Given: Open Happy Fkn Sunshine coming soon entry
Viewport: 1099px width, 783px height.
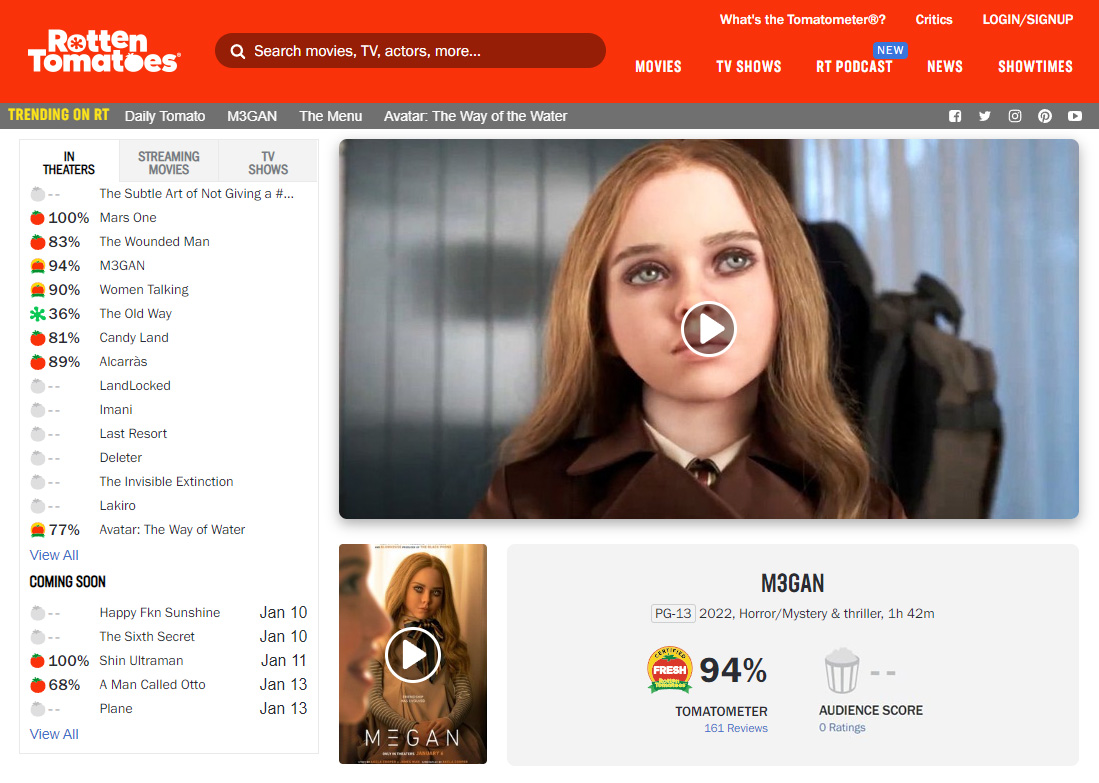Looking at the screenshot, I should pos(160,613).
